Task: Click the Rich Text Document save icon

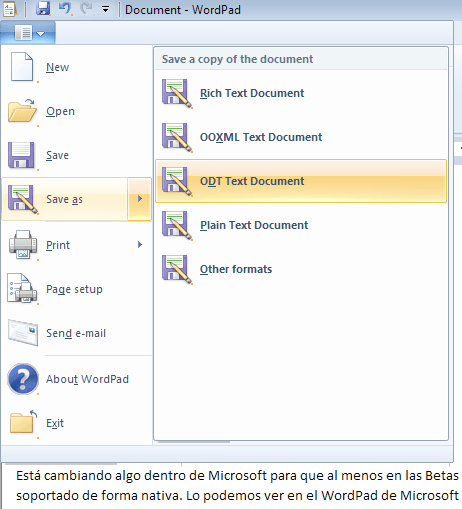Action: tap(177, 93)
